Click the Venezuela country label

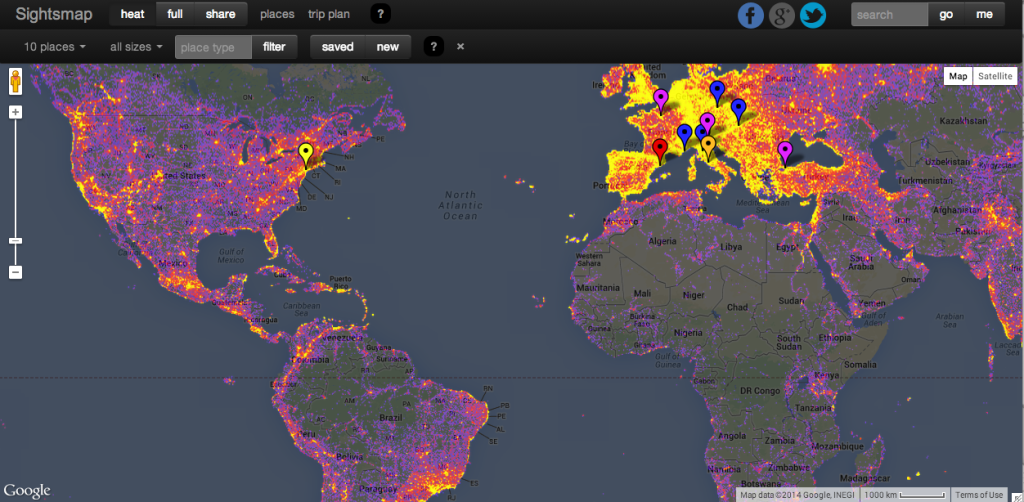[x=342, y=337]
